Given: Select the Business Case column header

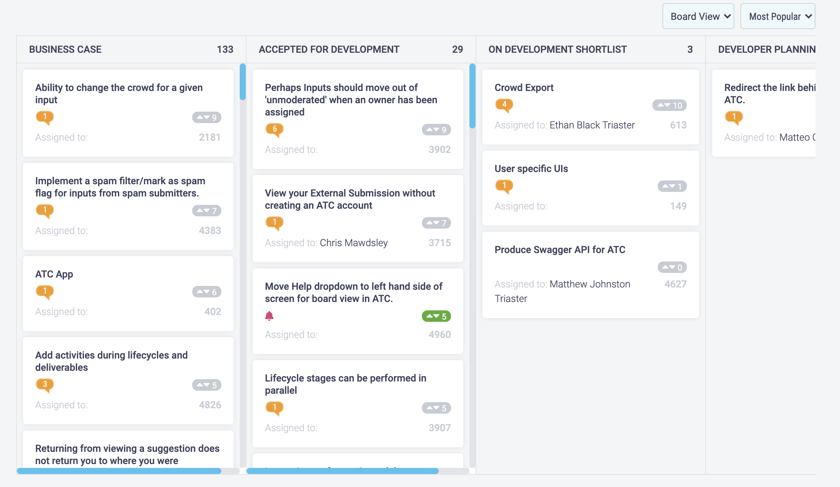Looking at the screenshot, I should click(65, 49).
